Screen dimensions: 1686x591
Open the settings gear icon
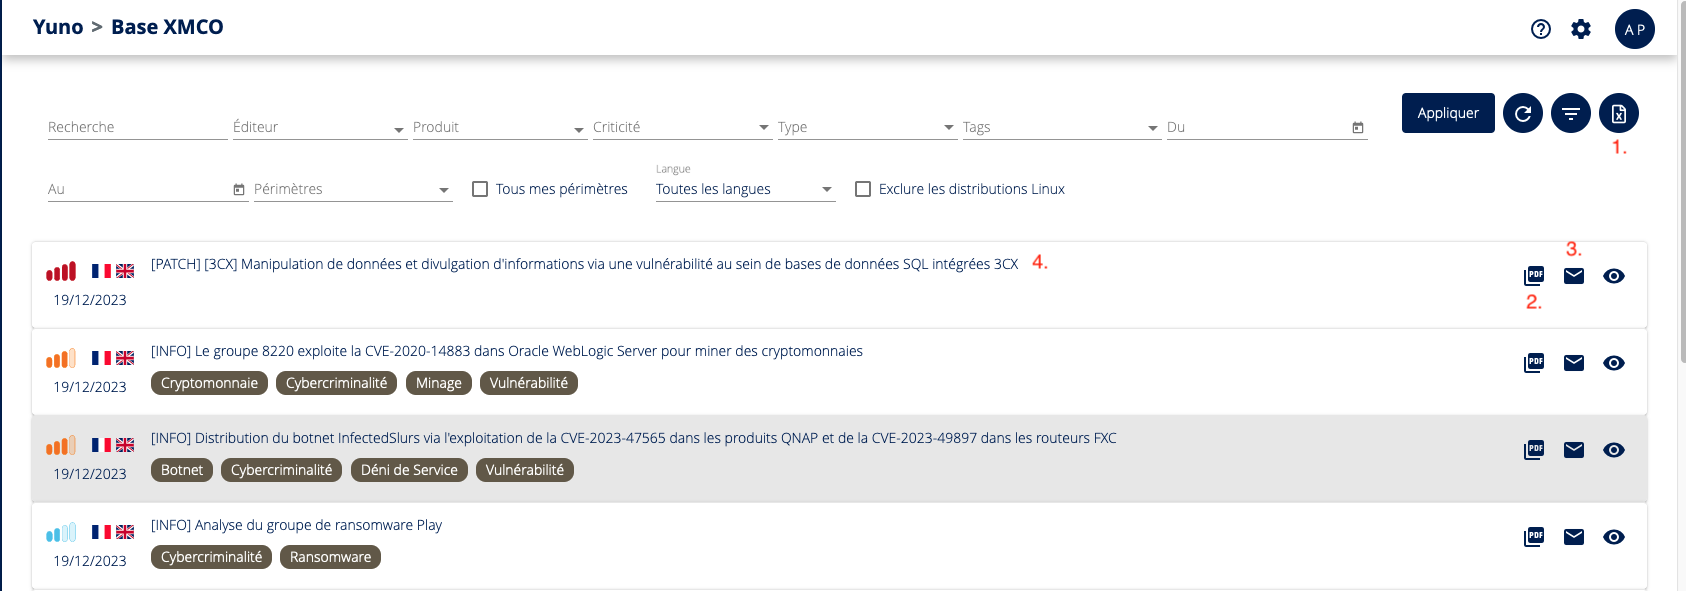[x=1580, y=29]
